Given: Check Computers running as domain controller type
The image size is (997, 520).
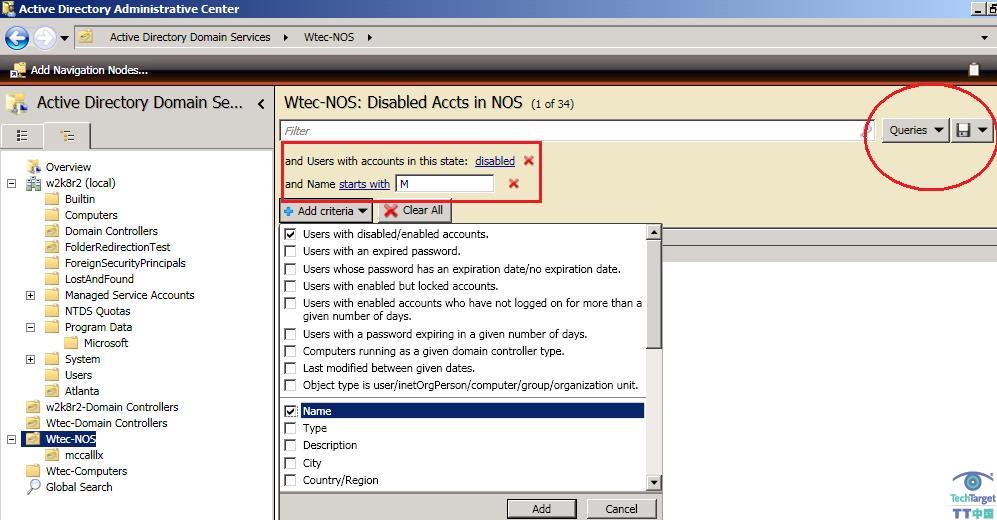Looking at the screenshot, I should coord(291,351).
